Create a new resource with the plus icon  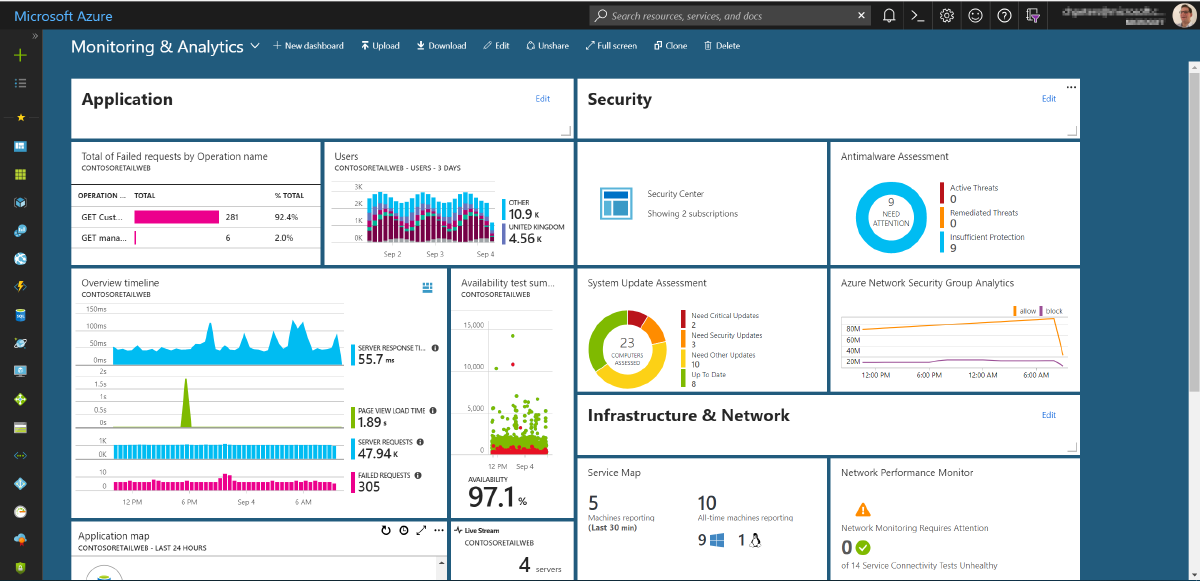(20, 53)
